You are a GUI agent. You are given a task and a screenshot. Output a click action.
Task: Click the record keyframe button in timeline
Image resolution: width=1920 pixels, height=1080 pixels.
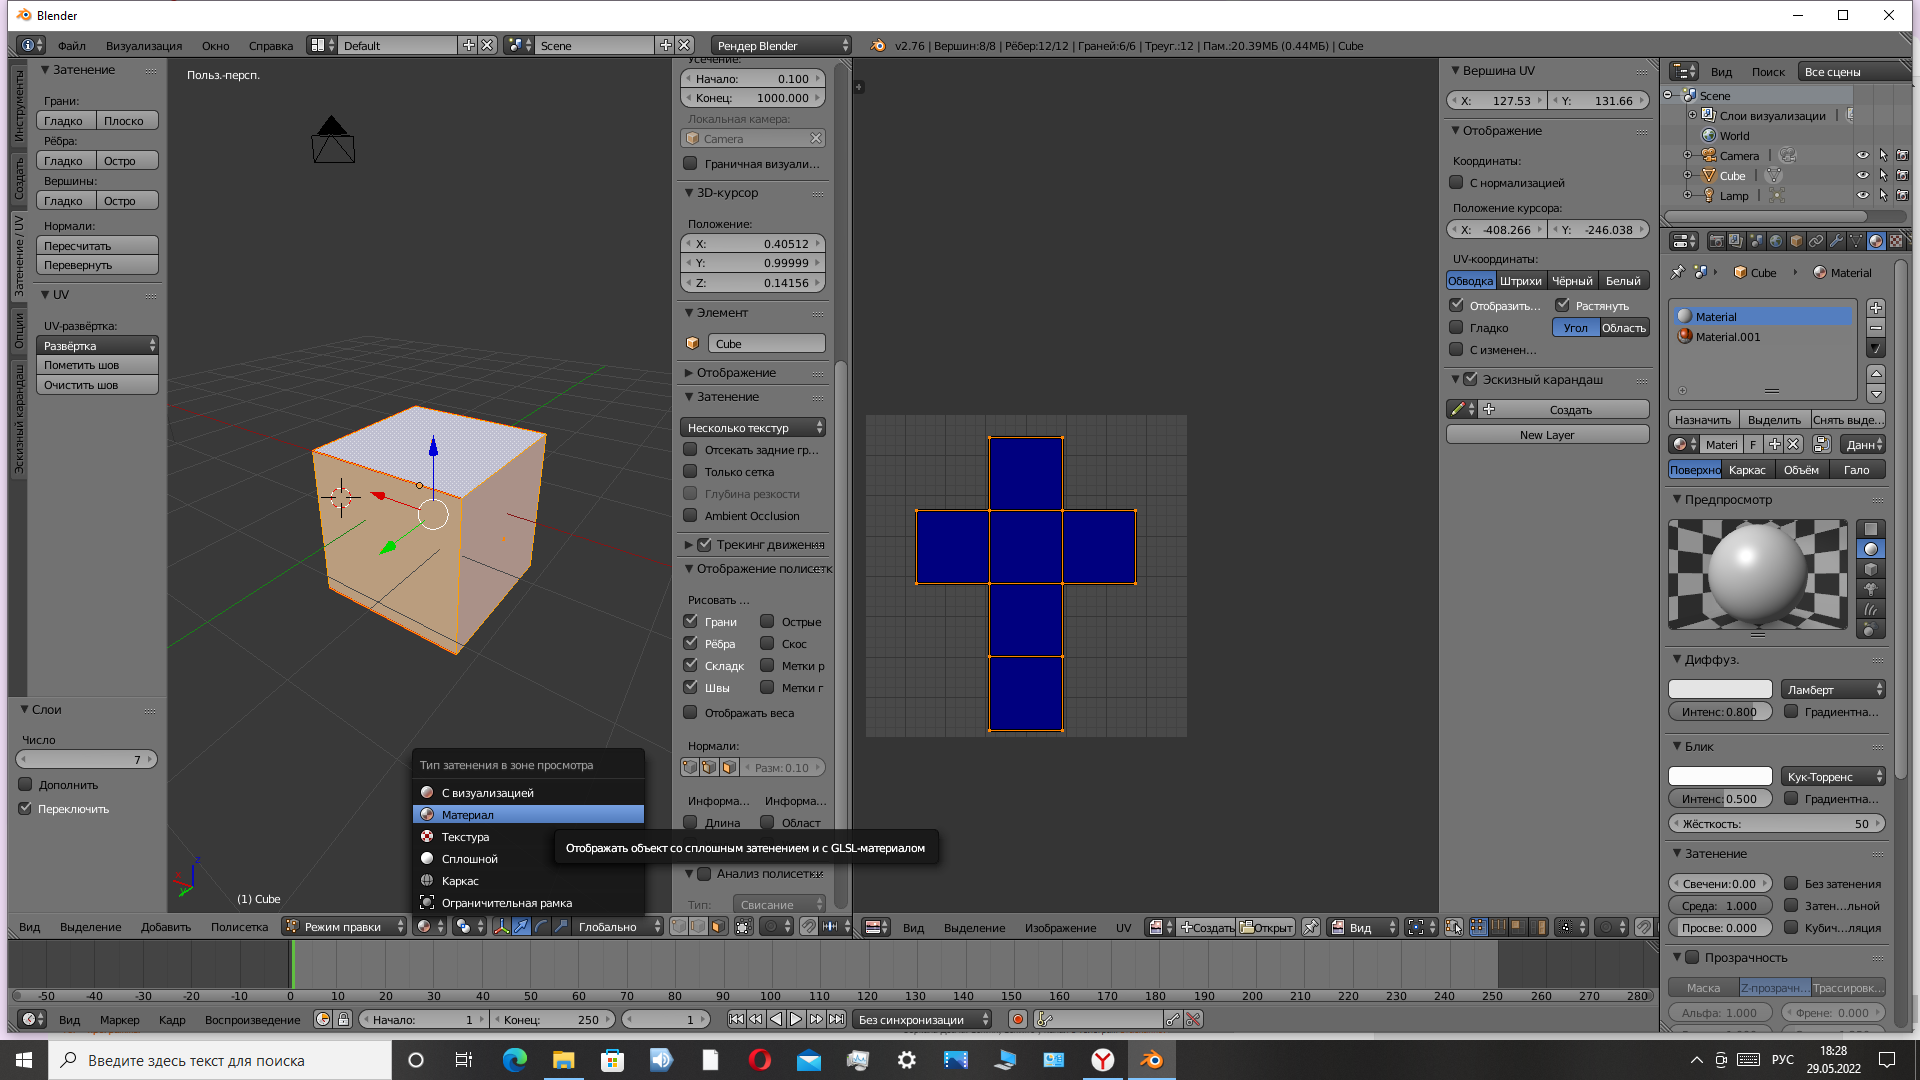click(x=1018, y=1019)
